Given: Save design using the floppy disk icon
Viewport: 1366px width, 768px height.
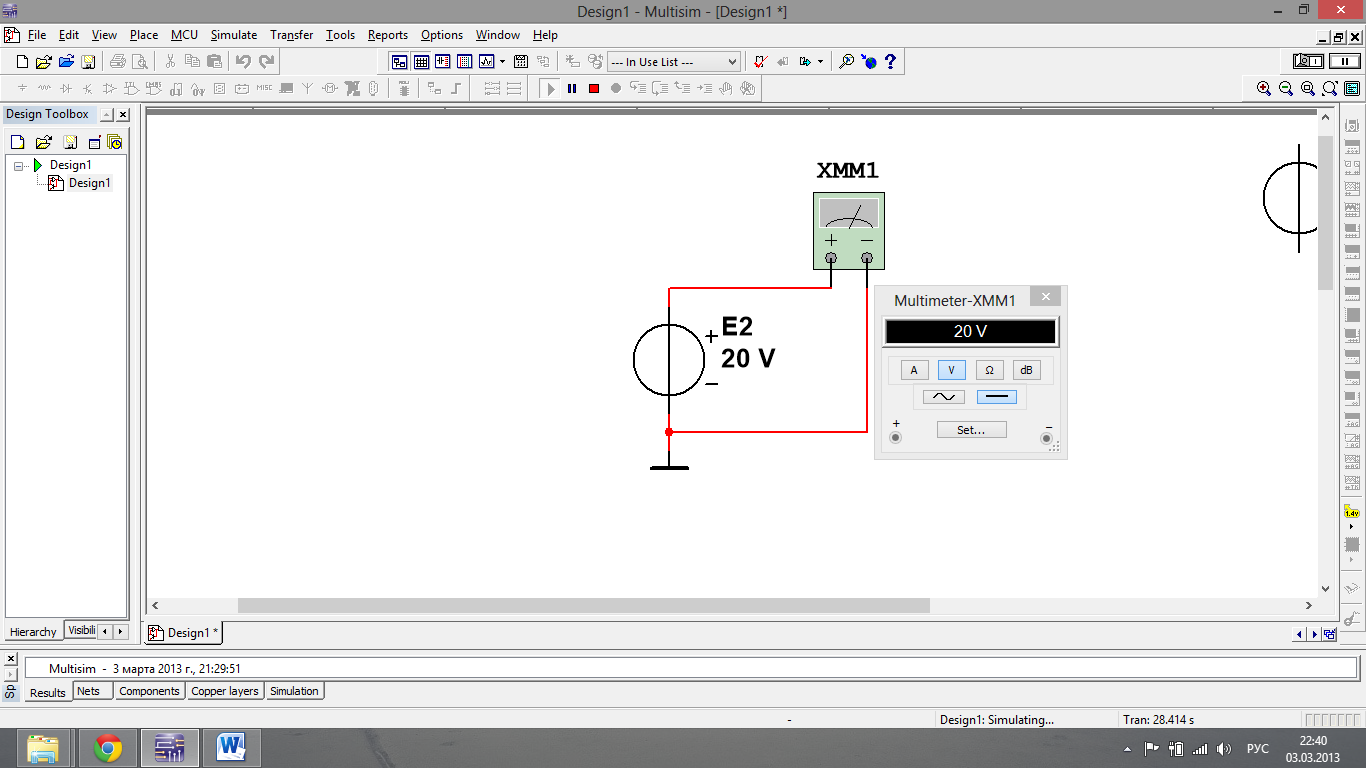Looking at the screenshot, I should [x=88, y=62].
